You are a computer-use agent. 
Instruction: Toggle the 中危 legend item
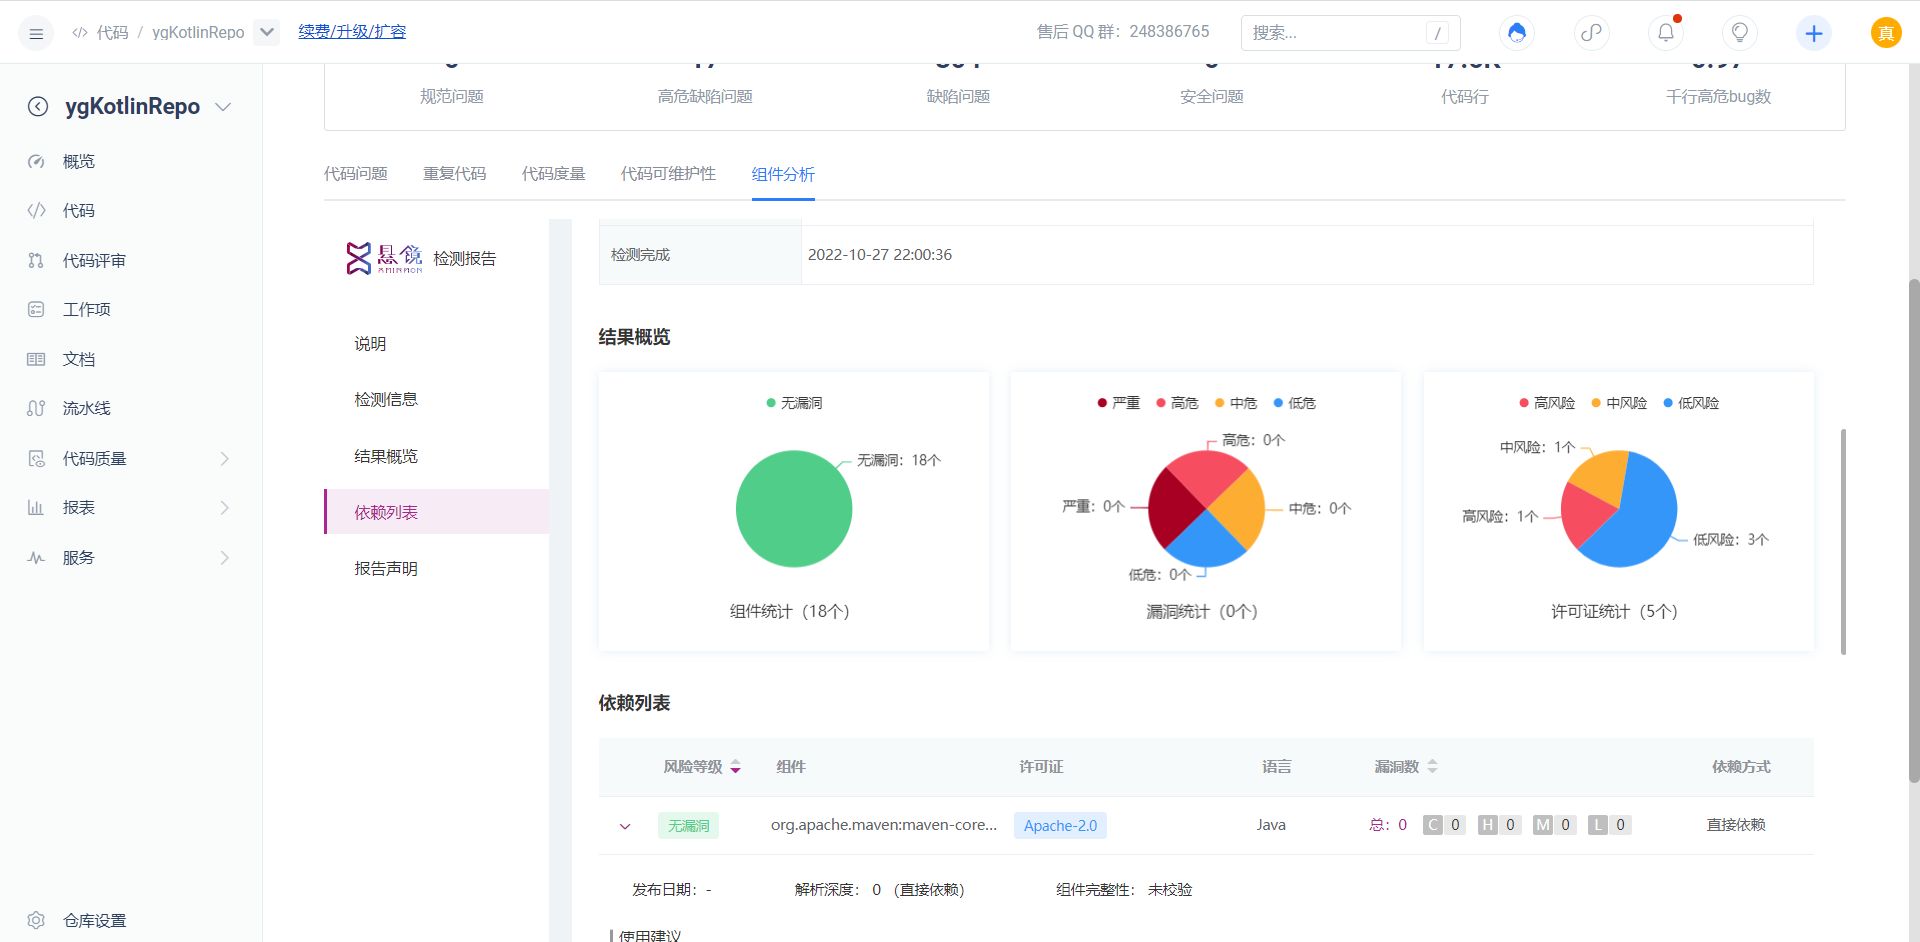[x=1236, y=403]
